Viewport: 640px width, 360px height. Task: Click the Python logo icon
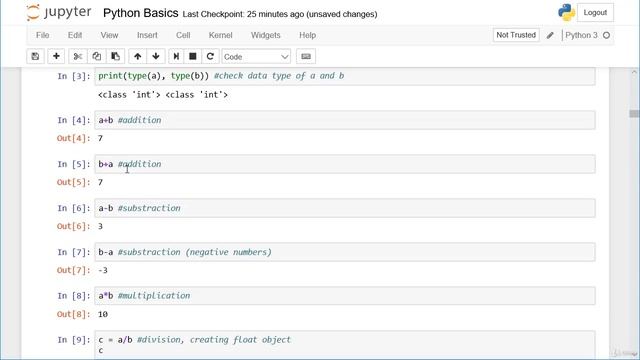(x=567, y=12)
